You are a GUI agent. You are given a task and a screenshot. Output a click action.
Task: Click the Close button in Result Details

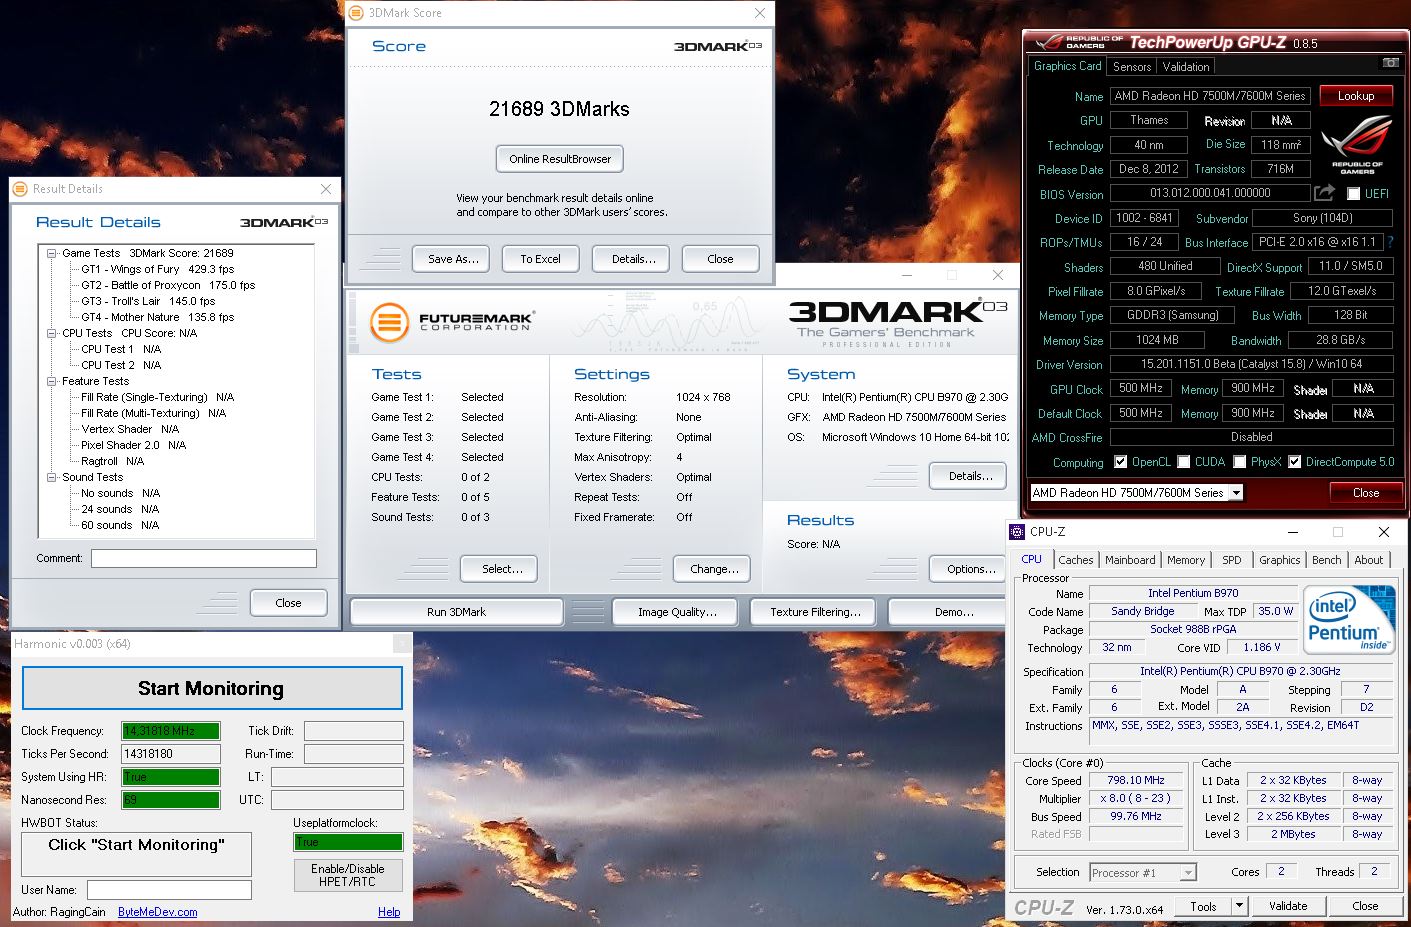pos(288,603)
